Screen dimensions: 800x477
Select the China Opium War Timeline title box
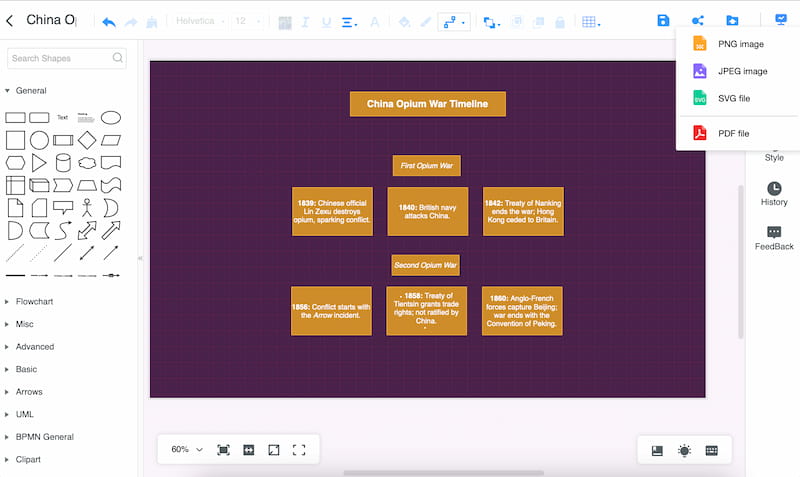coord(428,104)
